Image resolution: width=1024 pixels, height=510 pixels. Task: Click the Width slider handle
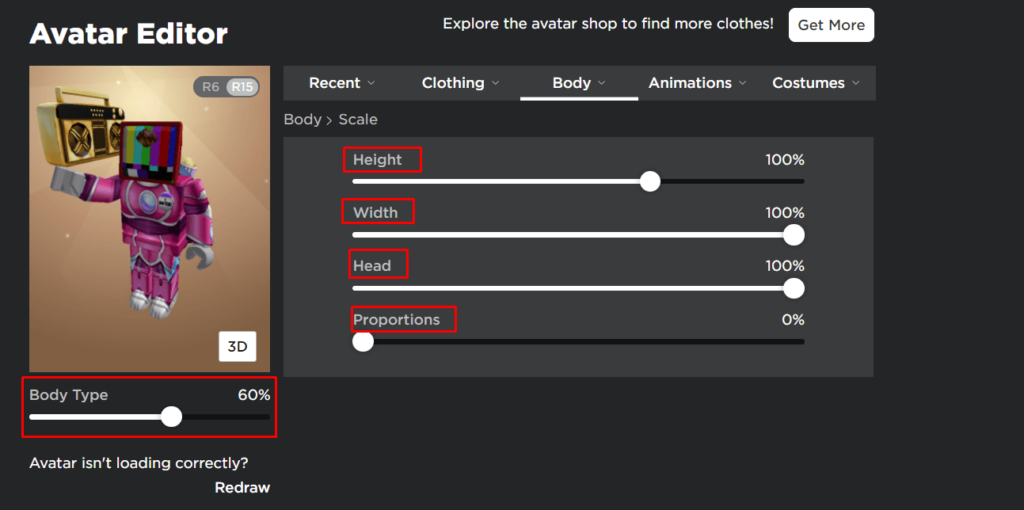(793, 234)
